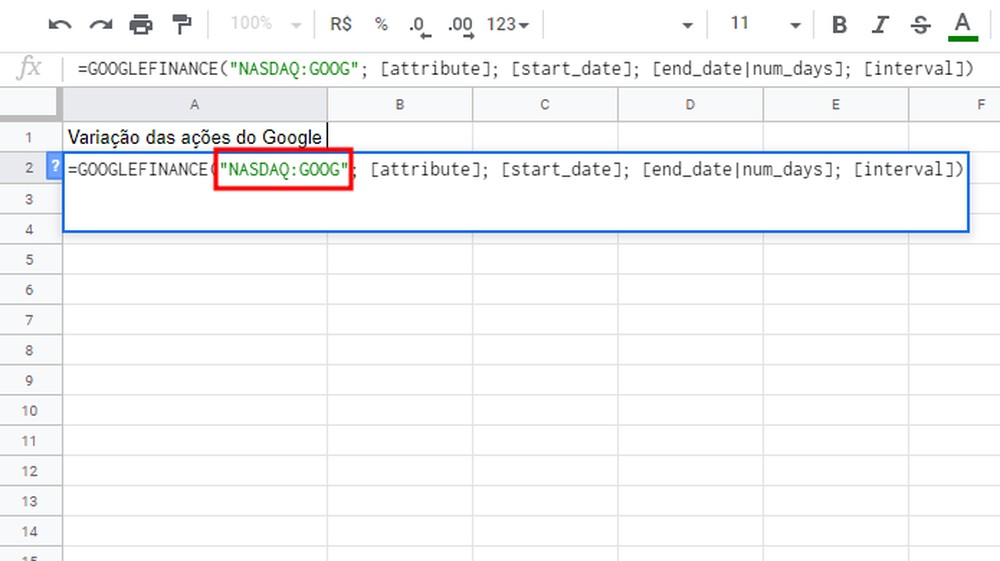Select column B header
This screenshot has width=1000, height=561.
[400, 105]
